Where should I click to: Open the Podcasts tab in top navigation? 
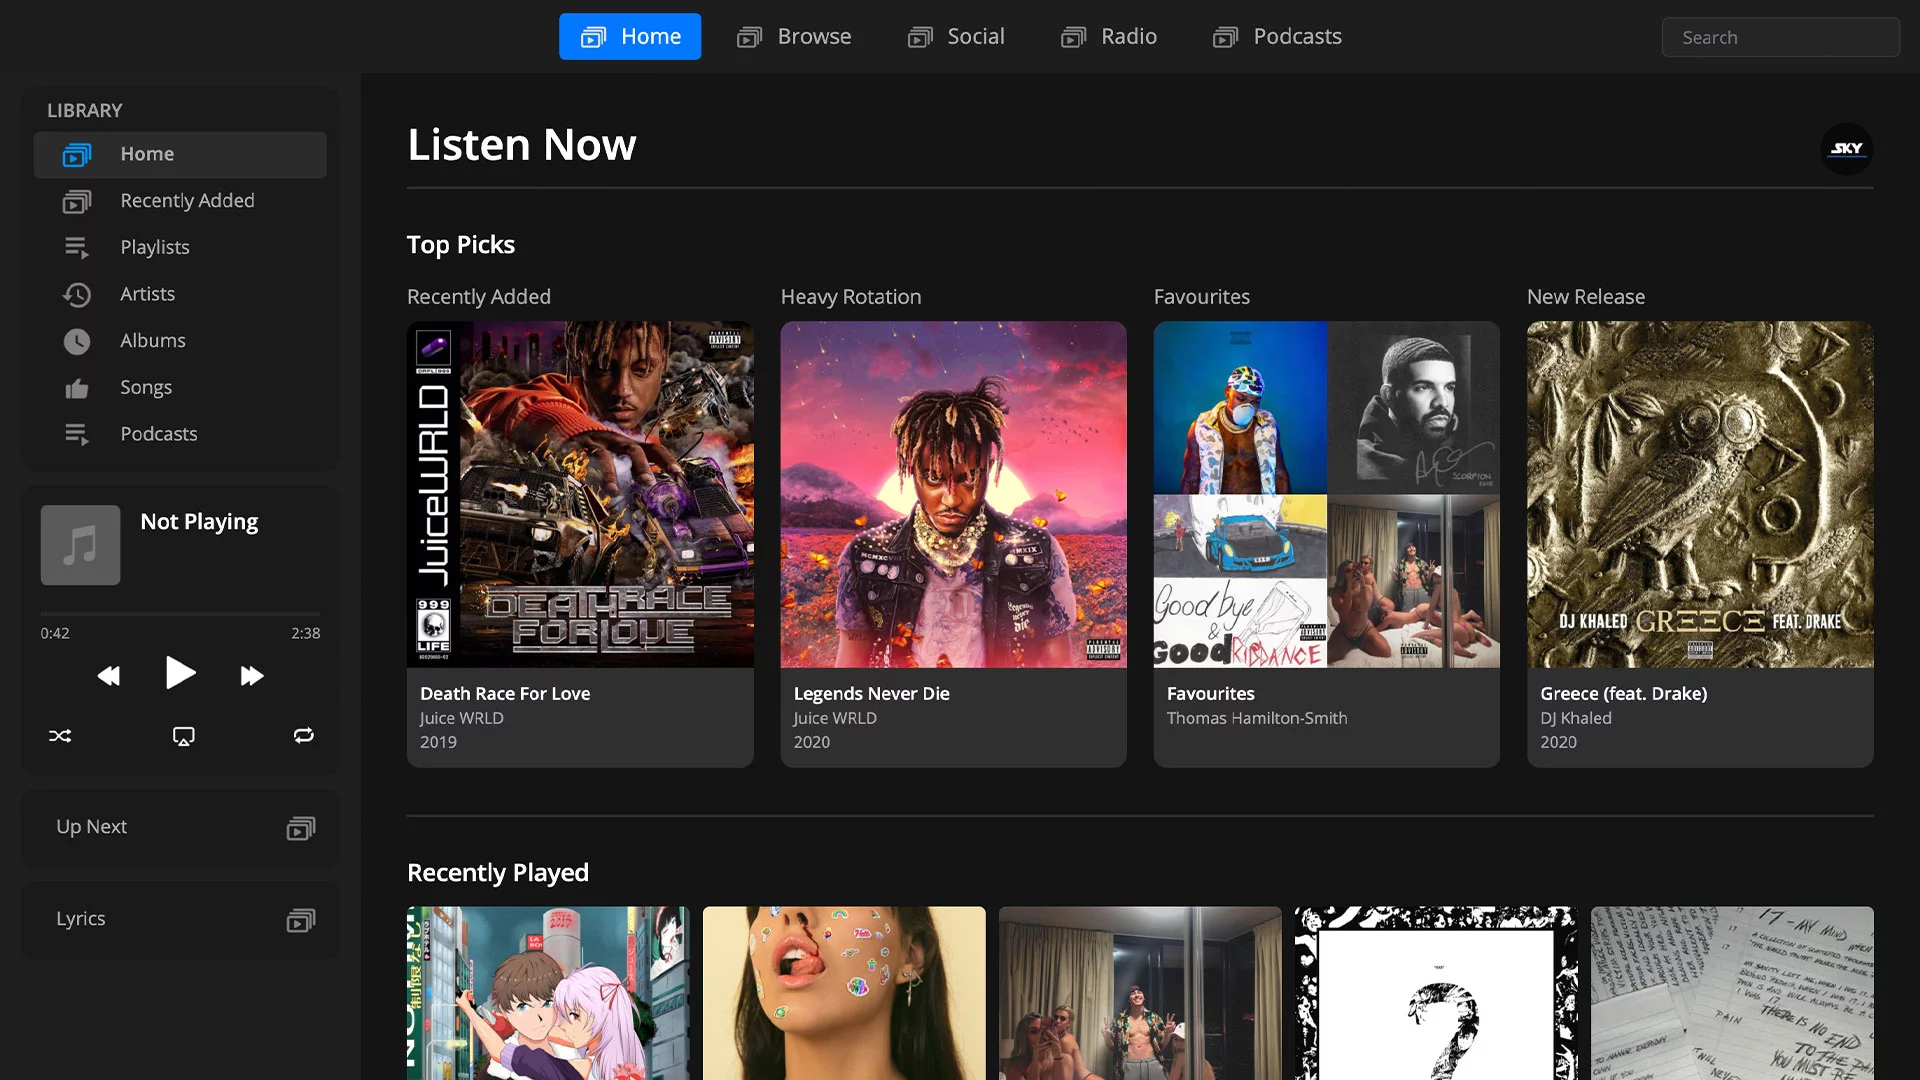(x=1277, y=37)
